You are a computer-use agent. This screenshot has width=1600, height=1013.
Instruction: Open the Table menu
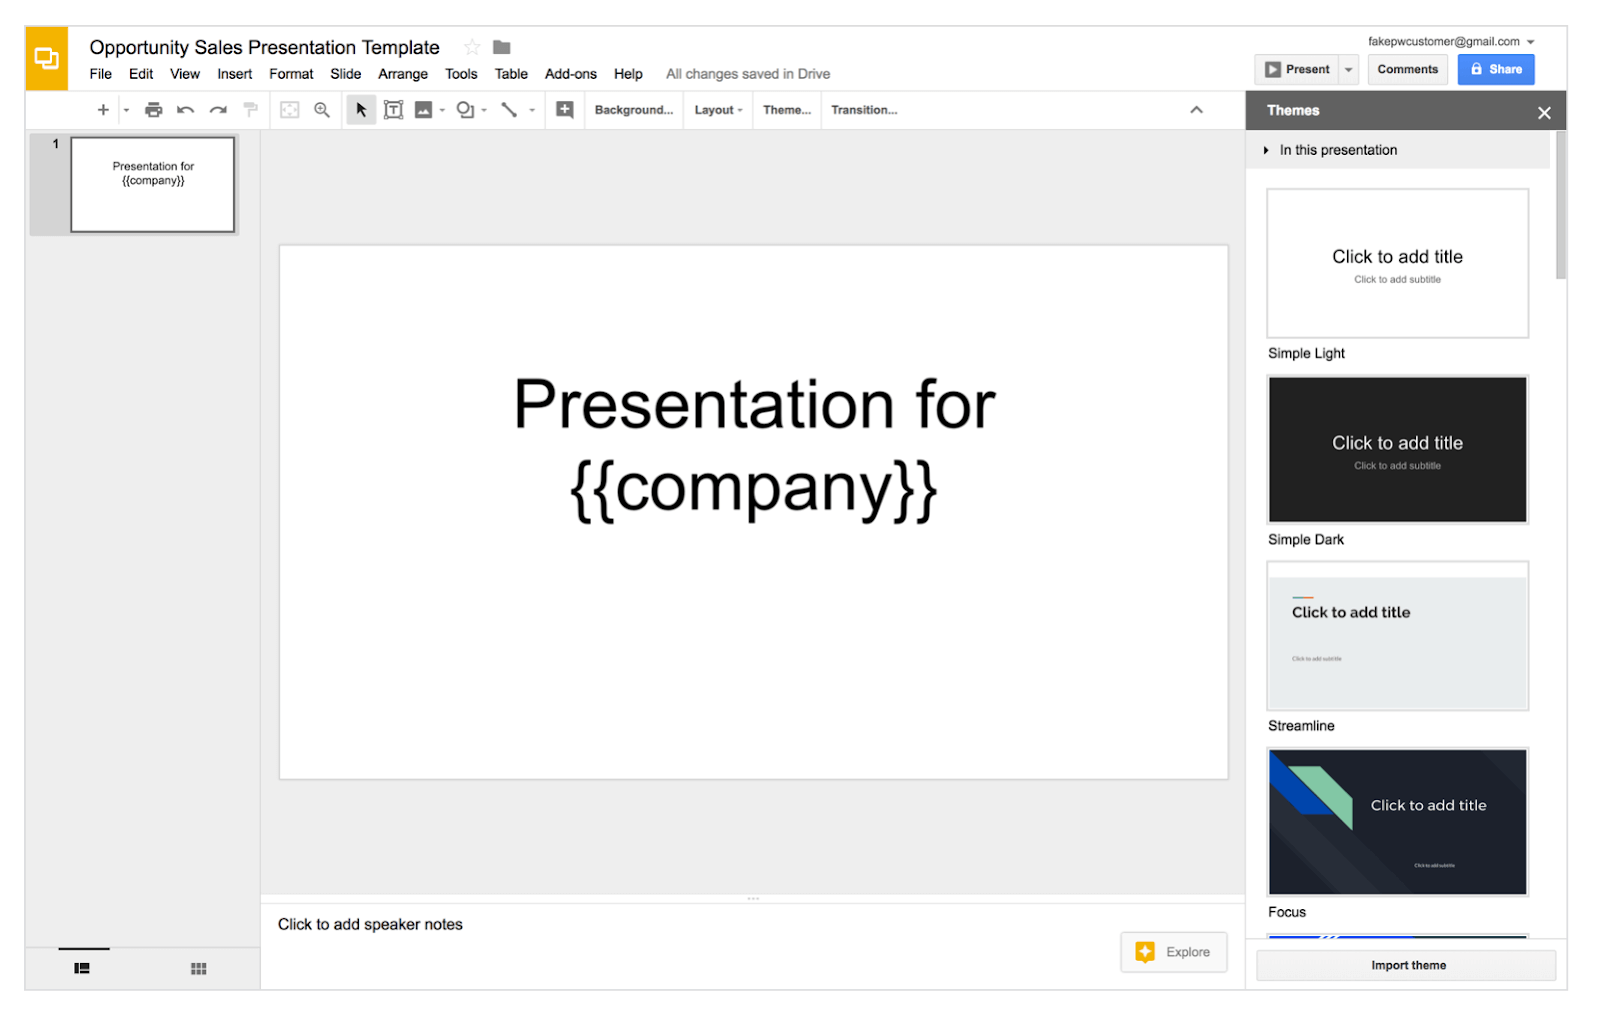coord(511,74)
